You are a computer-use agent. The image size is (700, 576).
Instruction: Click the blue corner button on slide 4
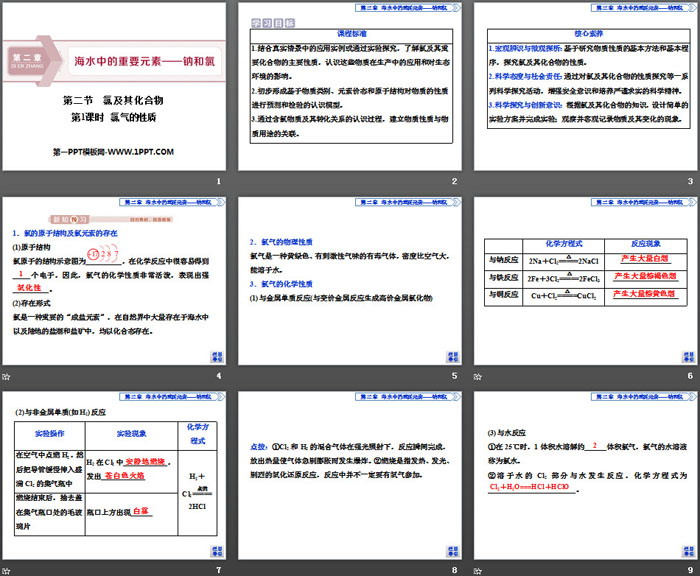click(217, 357)
